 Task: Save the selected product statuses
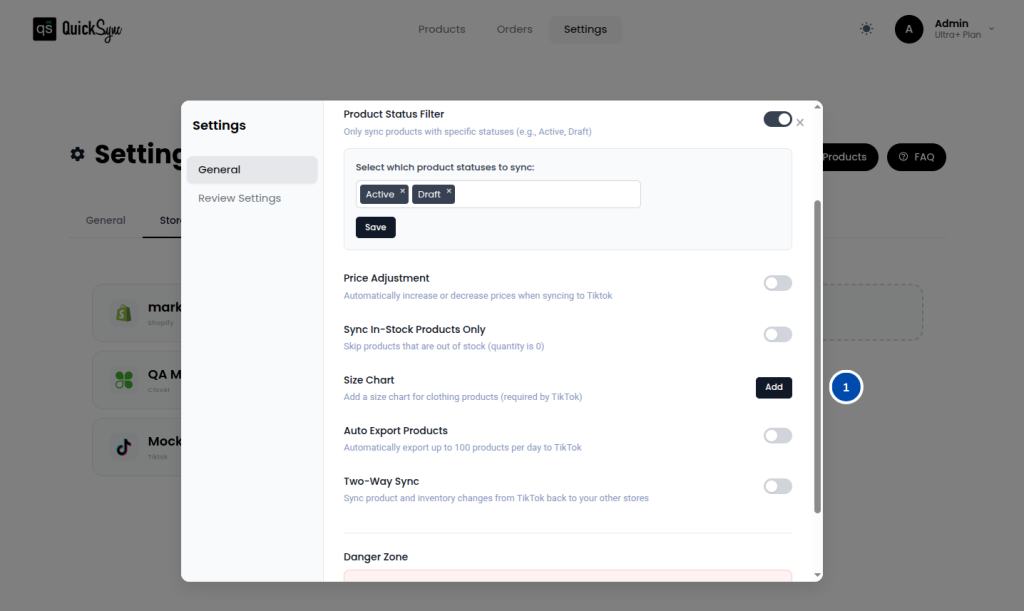point(375,227)
